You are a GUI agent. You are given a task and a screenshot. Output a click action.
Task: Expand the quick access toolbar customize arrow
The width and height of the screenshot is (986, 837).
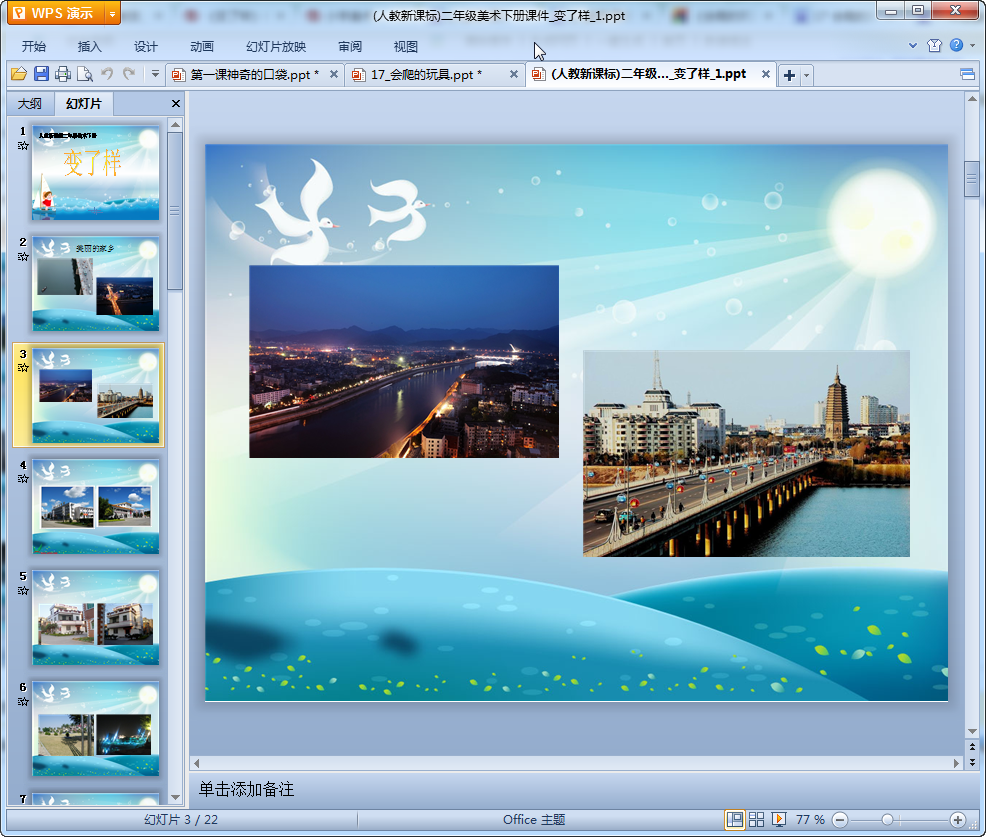(155, 74)
